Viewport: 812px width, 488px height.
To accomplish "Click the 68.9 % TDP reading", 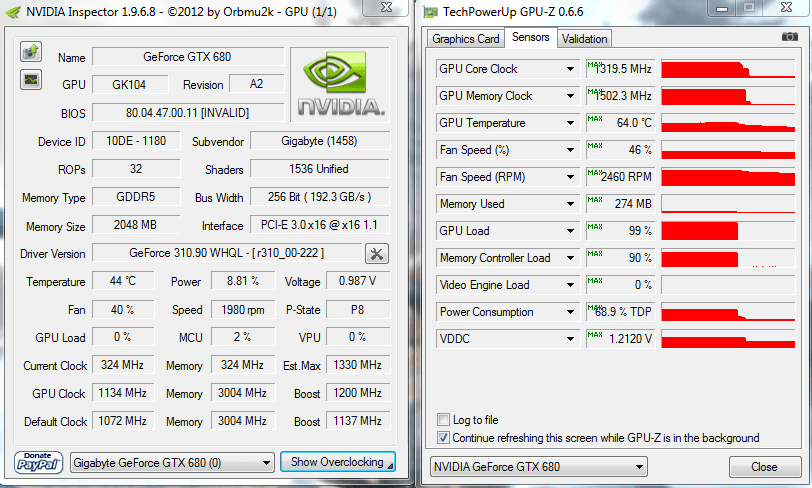I will coord(620,311).
